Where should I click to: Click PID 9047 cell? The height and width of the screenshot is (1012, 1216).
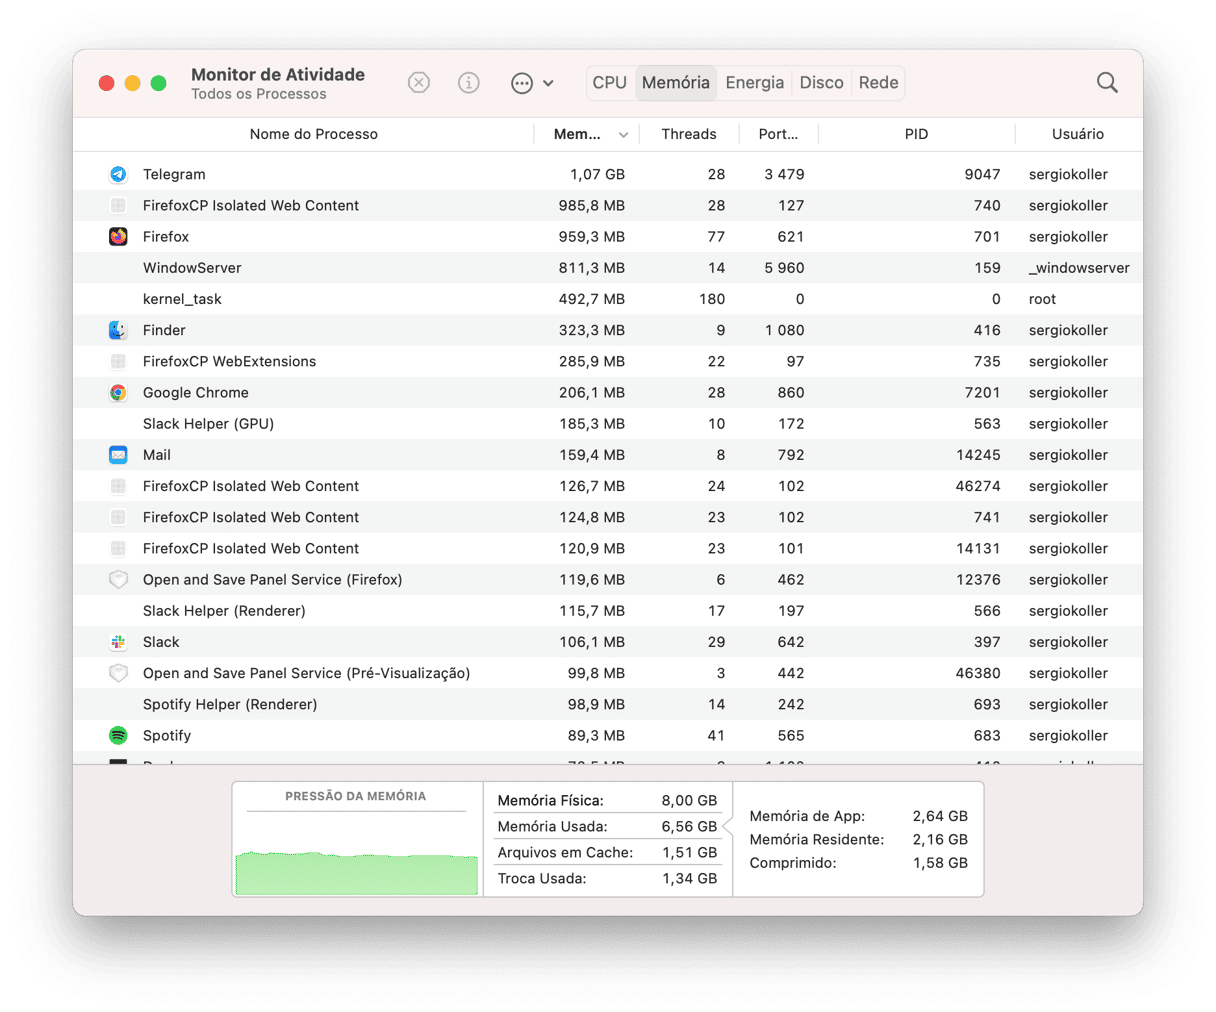(x=982, y=174)
